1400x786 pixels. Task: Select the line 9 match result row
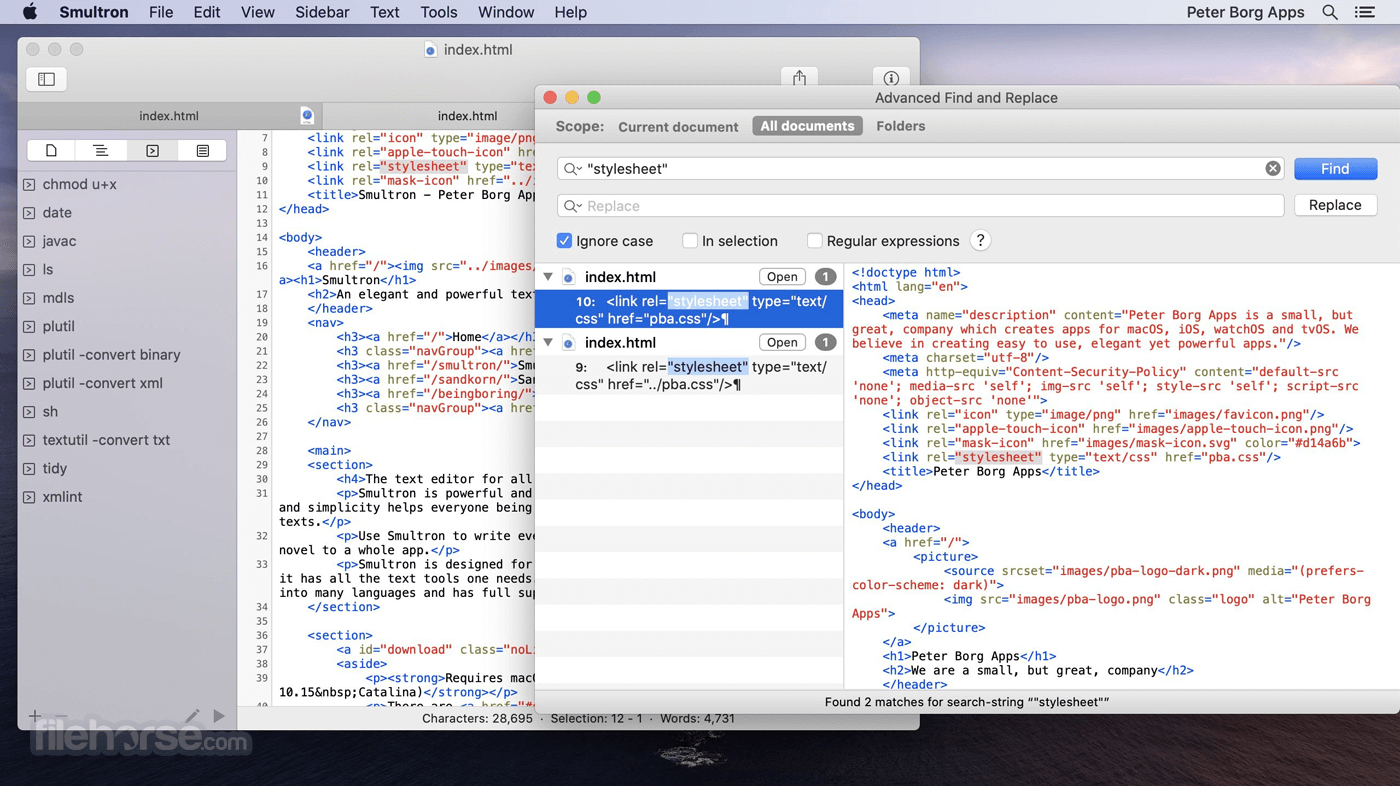pyautogui.click(x=689, y=375)
